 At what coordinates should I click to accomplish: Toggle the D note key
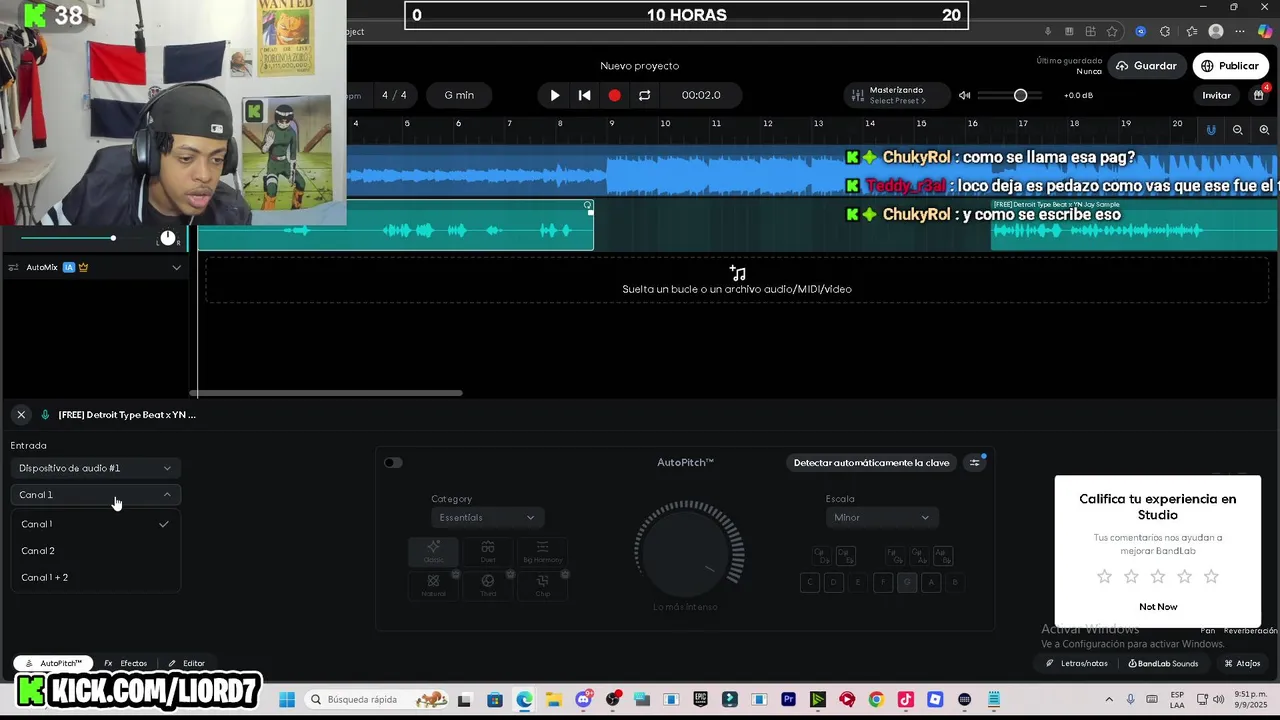pos(833,582)
